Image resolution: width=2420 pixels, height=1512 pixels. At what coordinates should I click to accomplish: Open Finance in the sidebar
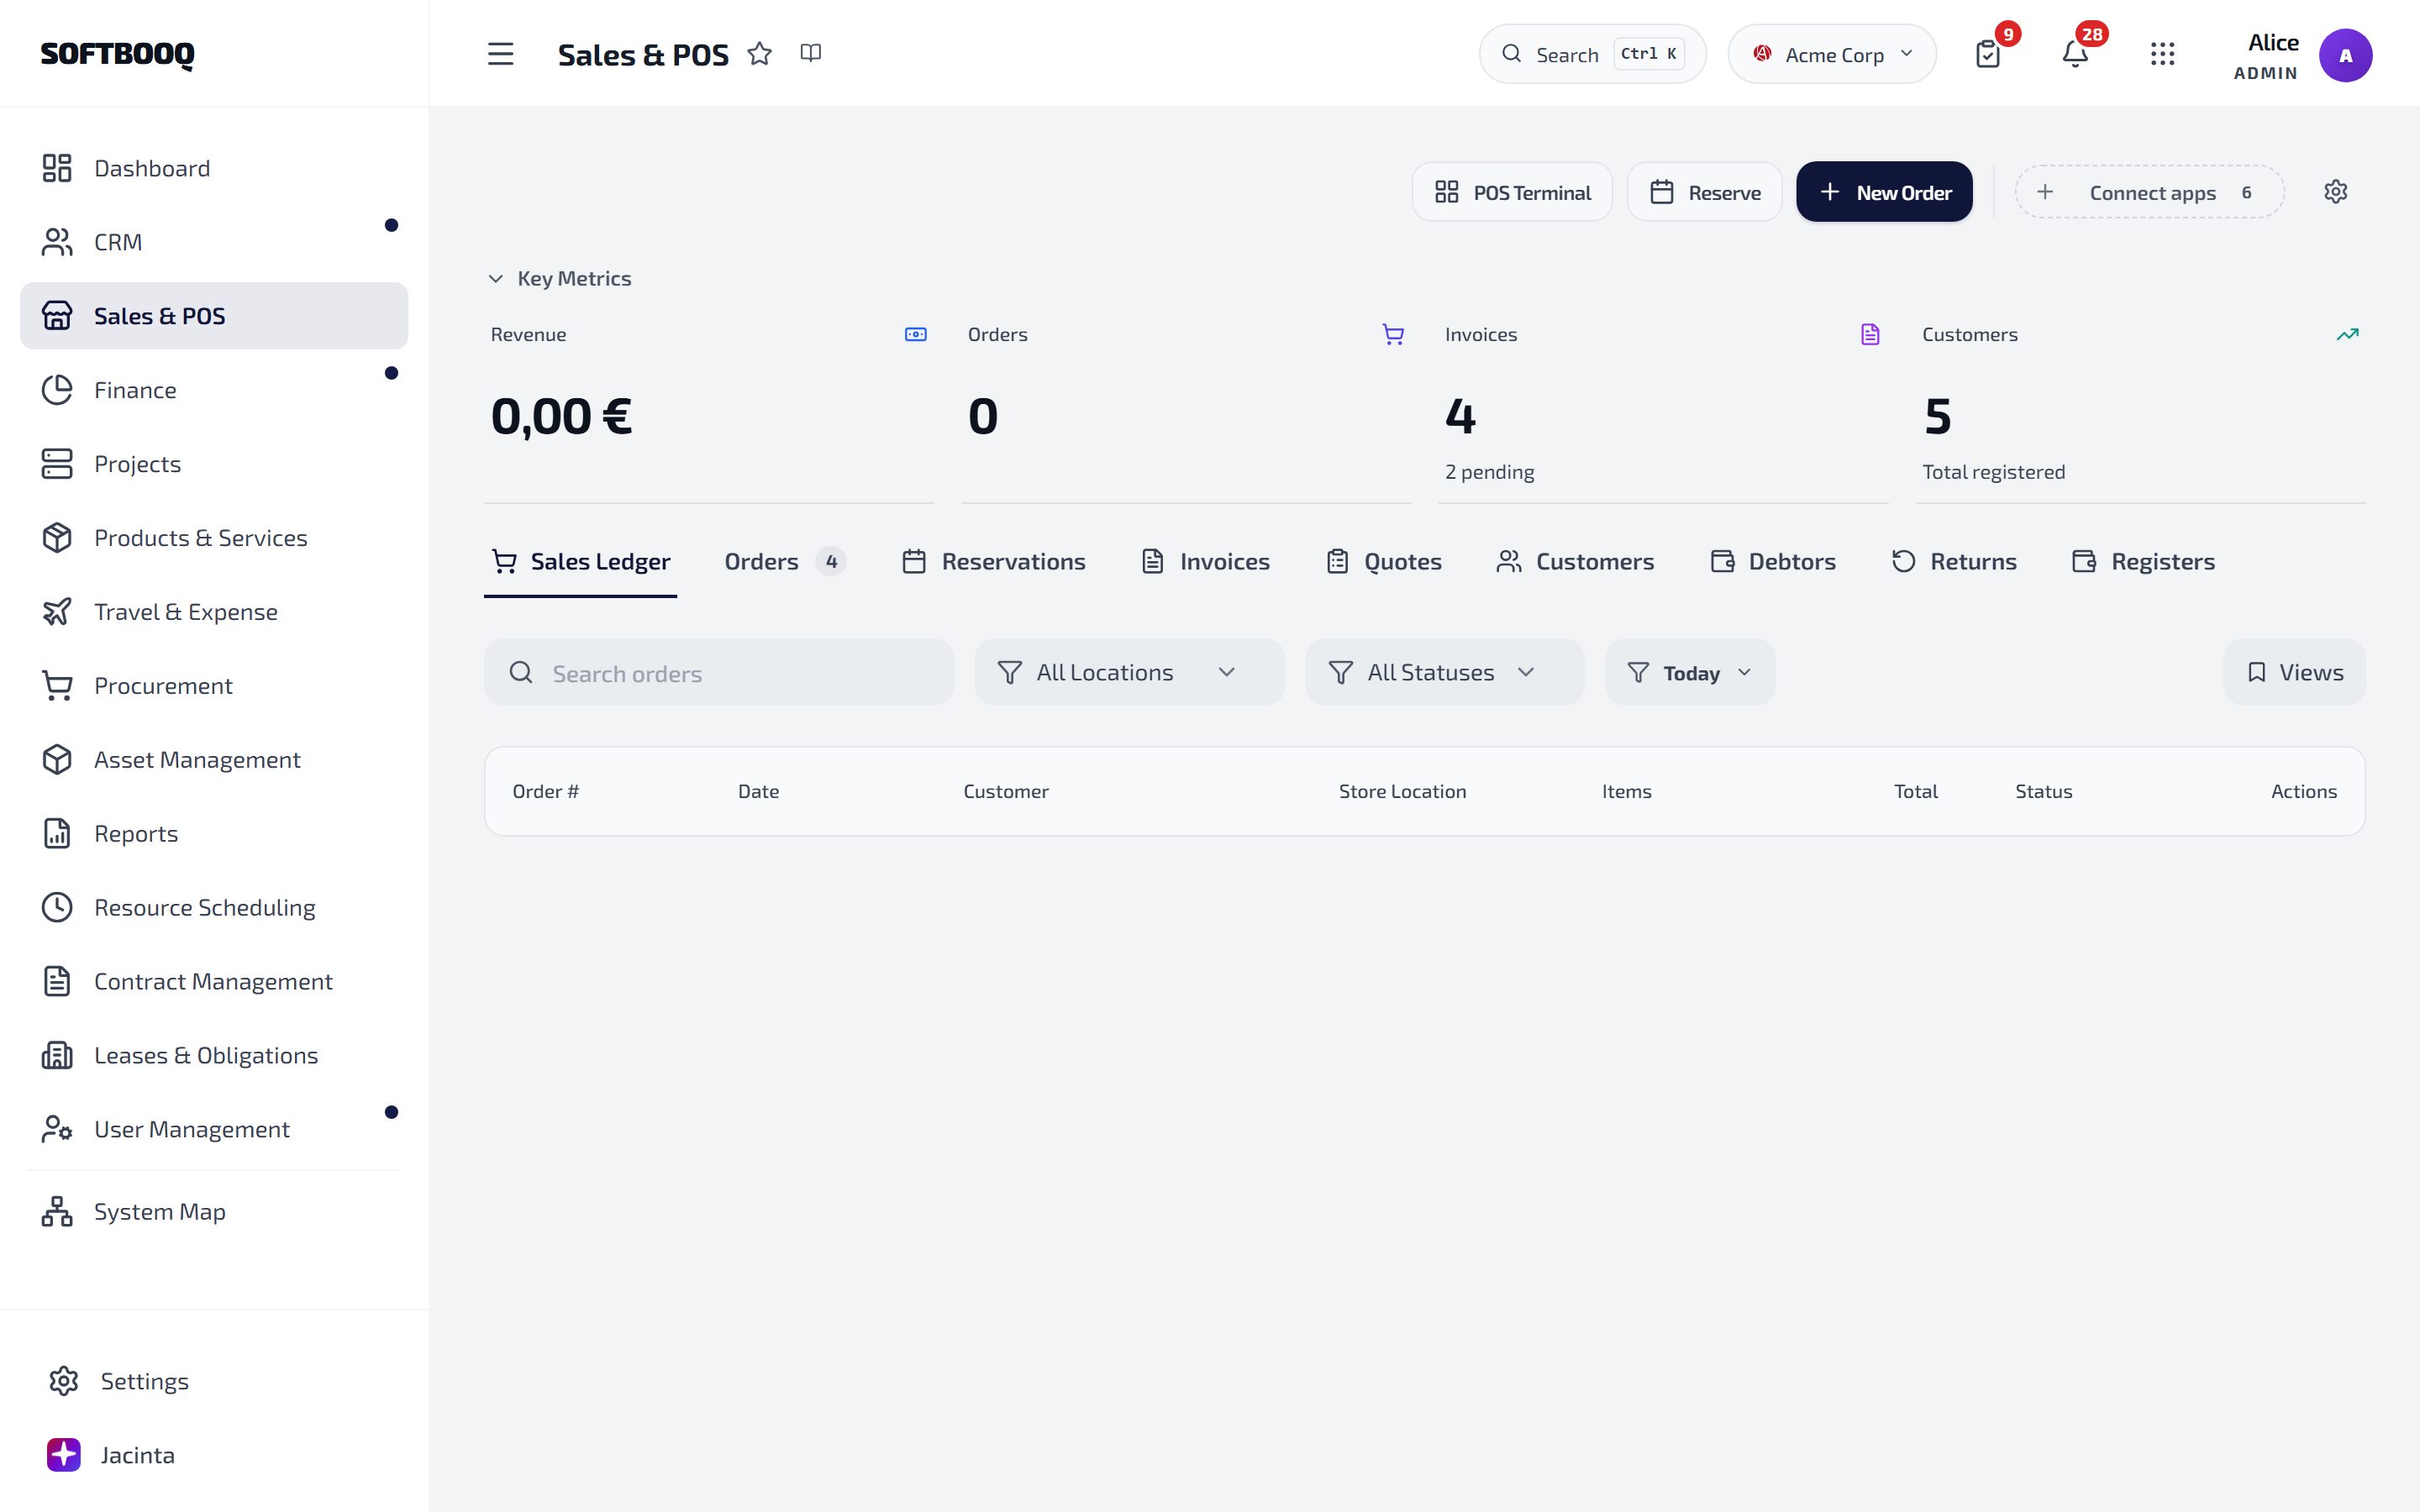(x=214, y=390)
